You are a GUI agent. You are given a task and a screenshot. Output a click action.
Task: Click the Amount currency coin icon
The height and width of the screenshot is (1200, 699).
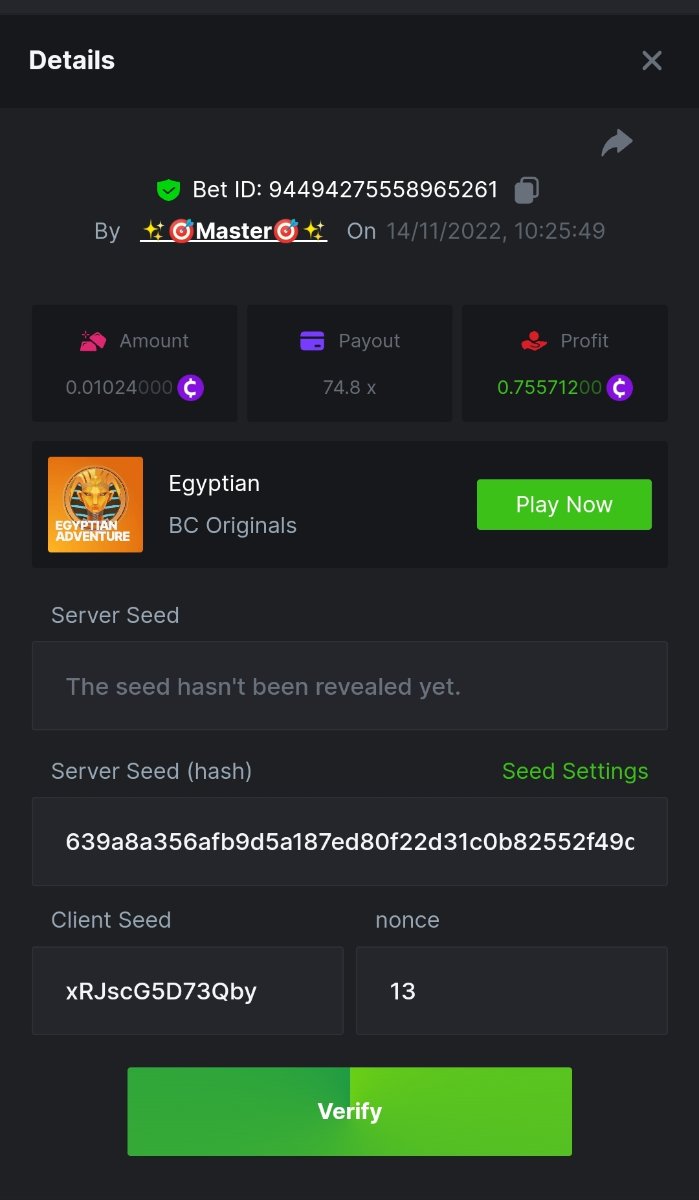[191, 387]
